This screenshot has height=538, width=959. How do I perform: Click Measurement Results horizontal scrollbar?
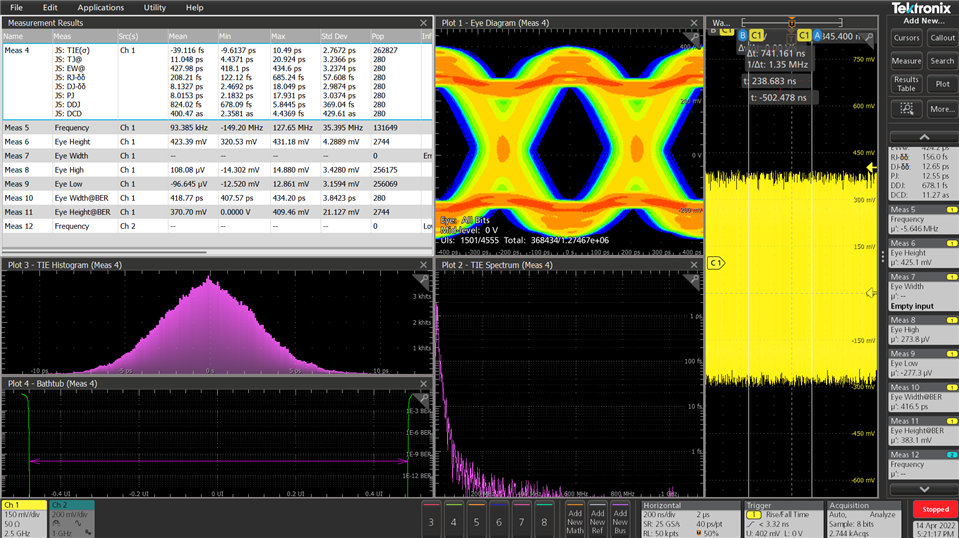click(x=104, y=252)
